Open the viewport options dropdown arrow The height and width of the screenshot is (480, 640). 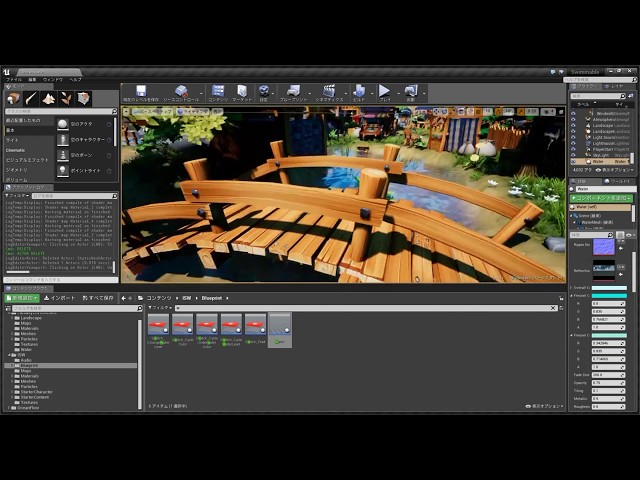[x=127, y=111]
